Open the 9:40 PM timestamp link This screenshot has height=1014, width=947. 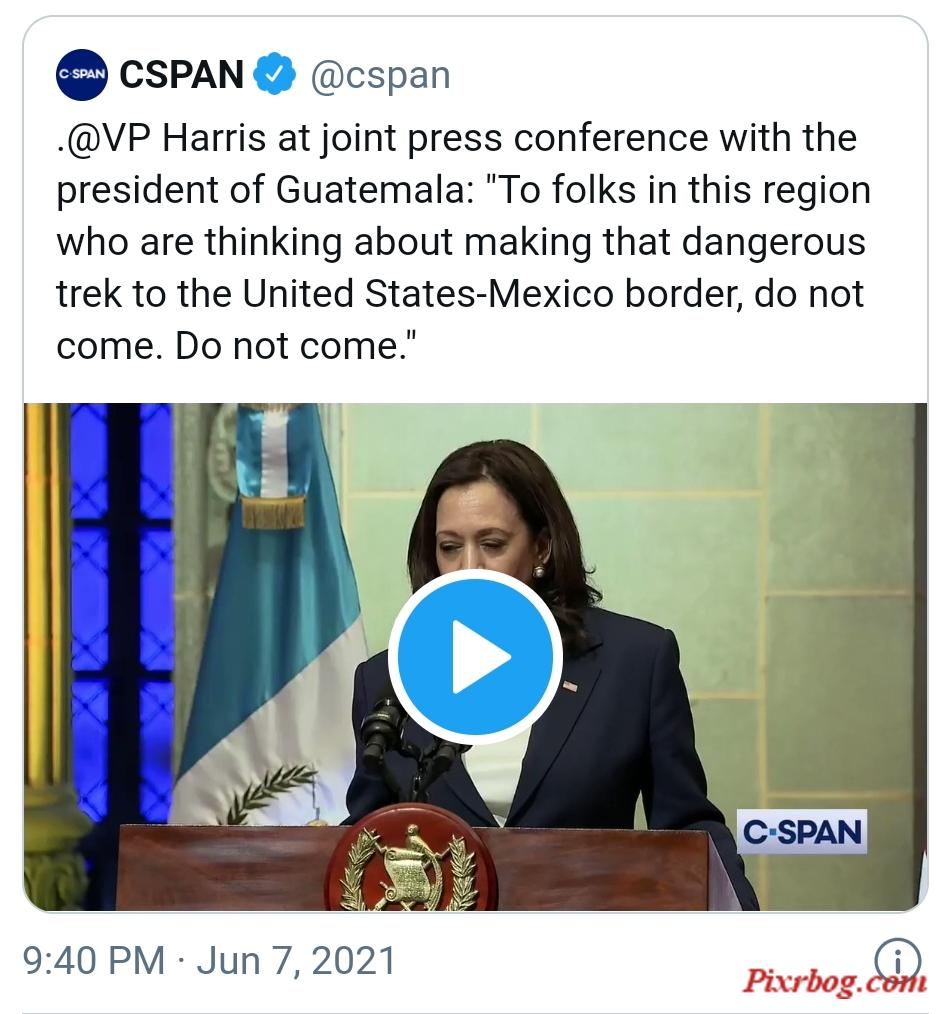pos(94,960)
